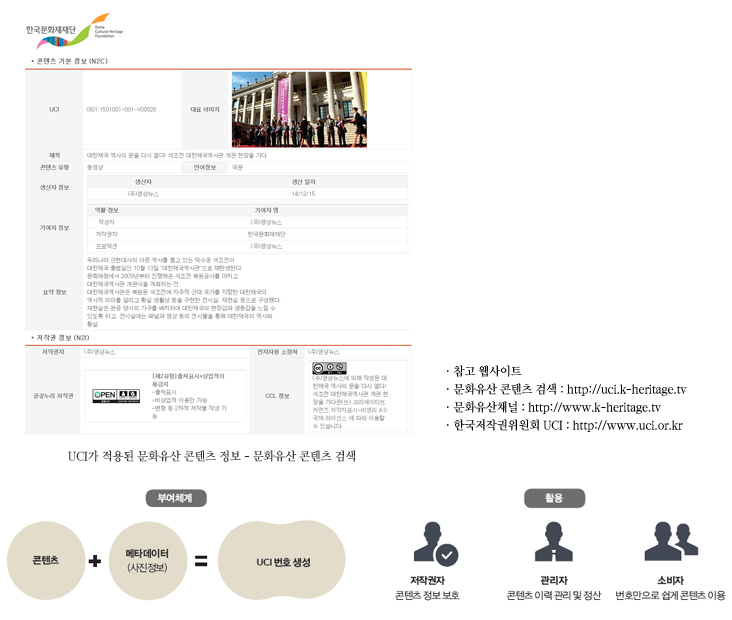The height and width of the screenshot is (620, 732).
Task: Click the 콘텐츠 기본 정보 (N2C) heading
Action: (72, 61)
